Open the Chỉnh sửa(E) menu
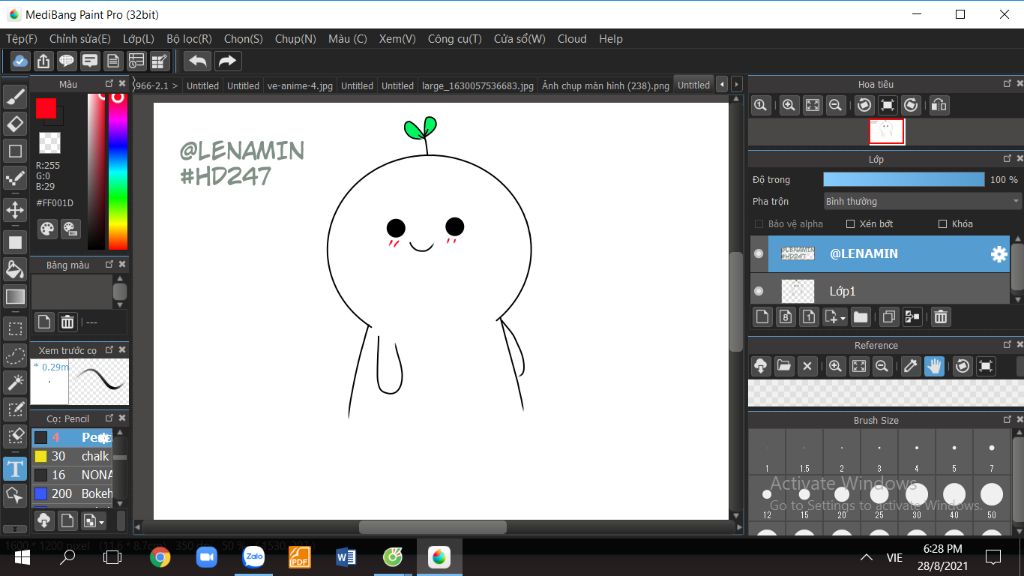 (80, 39)
